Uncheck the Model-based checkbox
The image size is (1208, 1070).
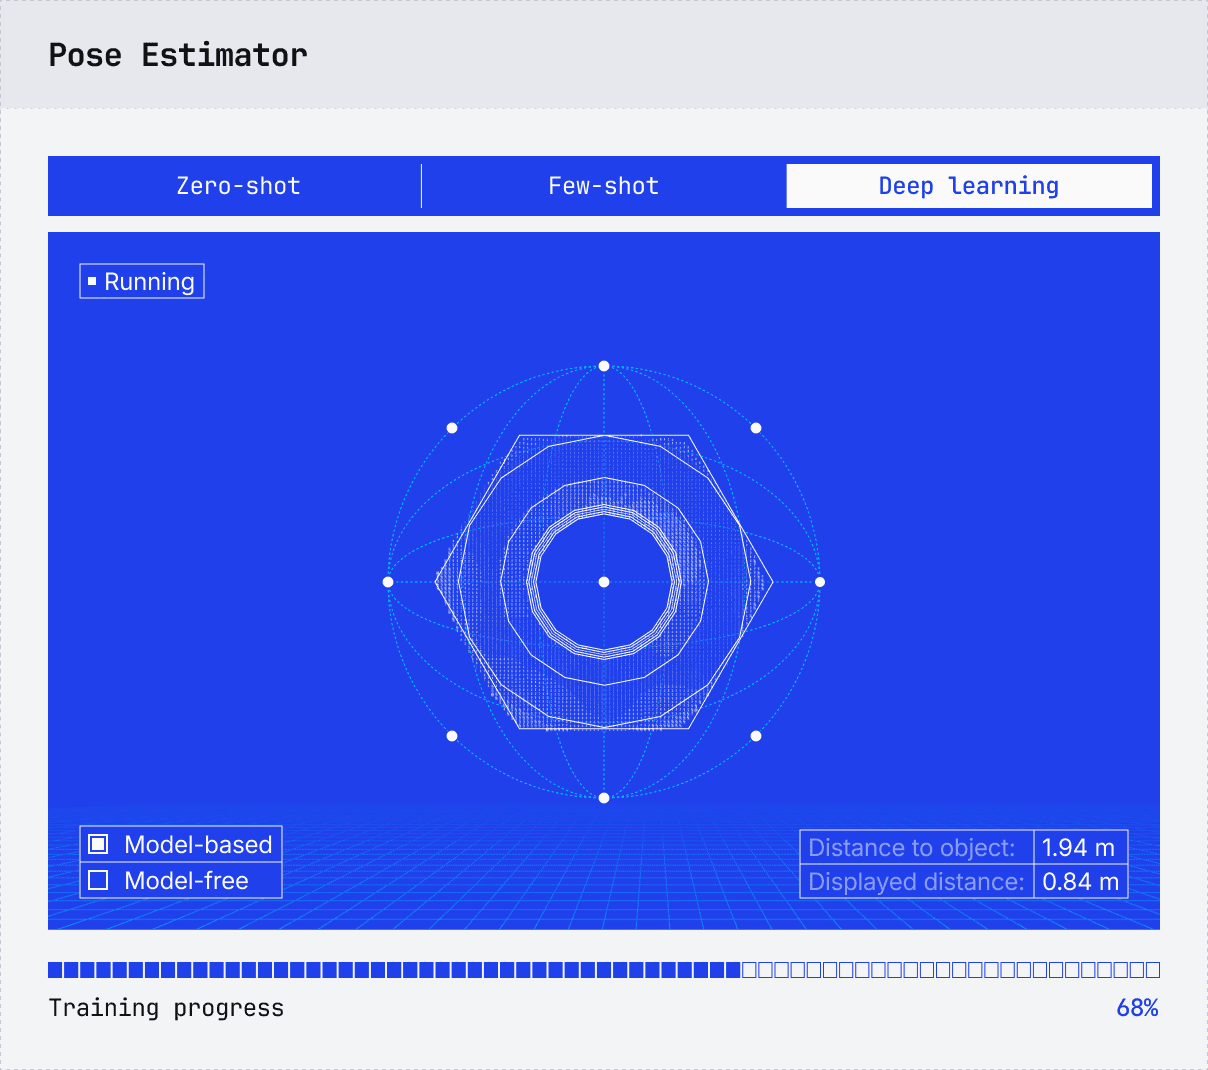click(98, 844)
